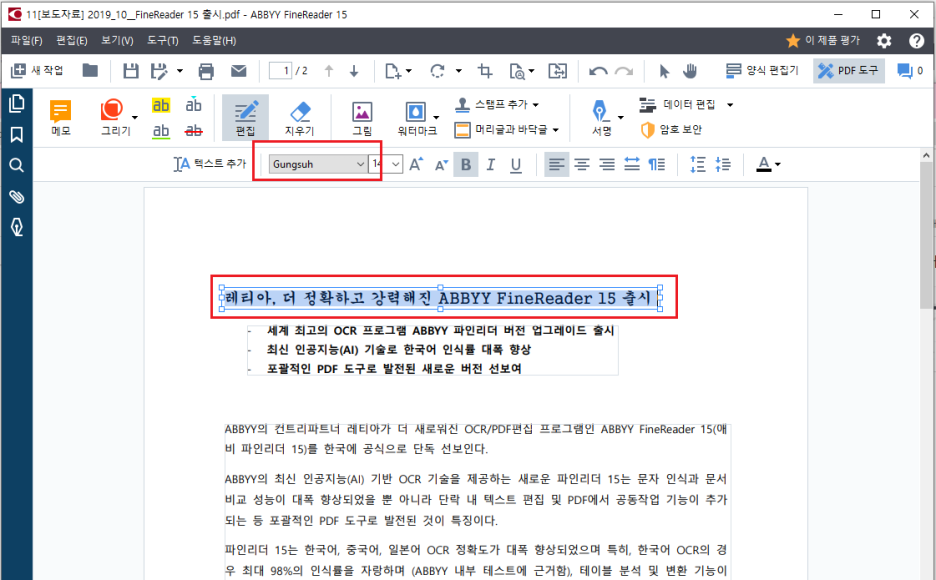Image resolution: width=936 pixels, height=580 pixels.
Task: Open the search panel in sidebar
Action: click(17, 165)
